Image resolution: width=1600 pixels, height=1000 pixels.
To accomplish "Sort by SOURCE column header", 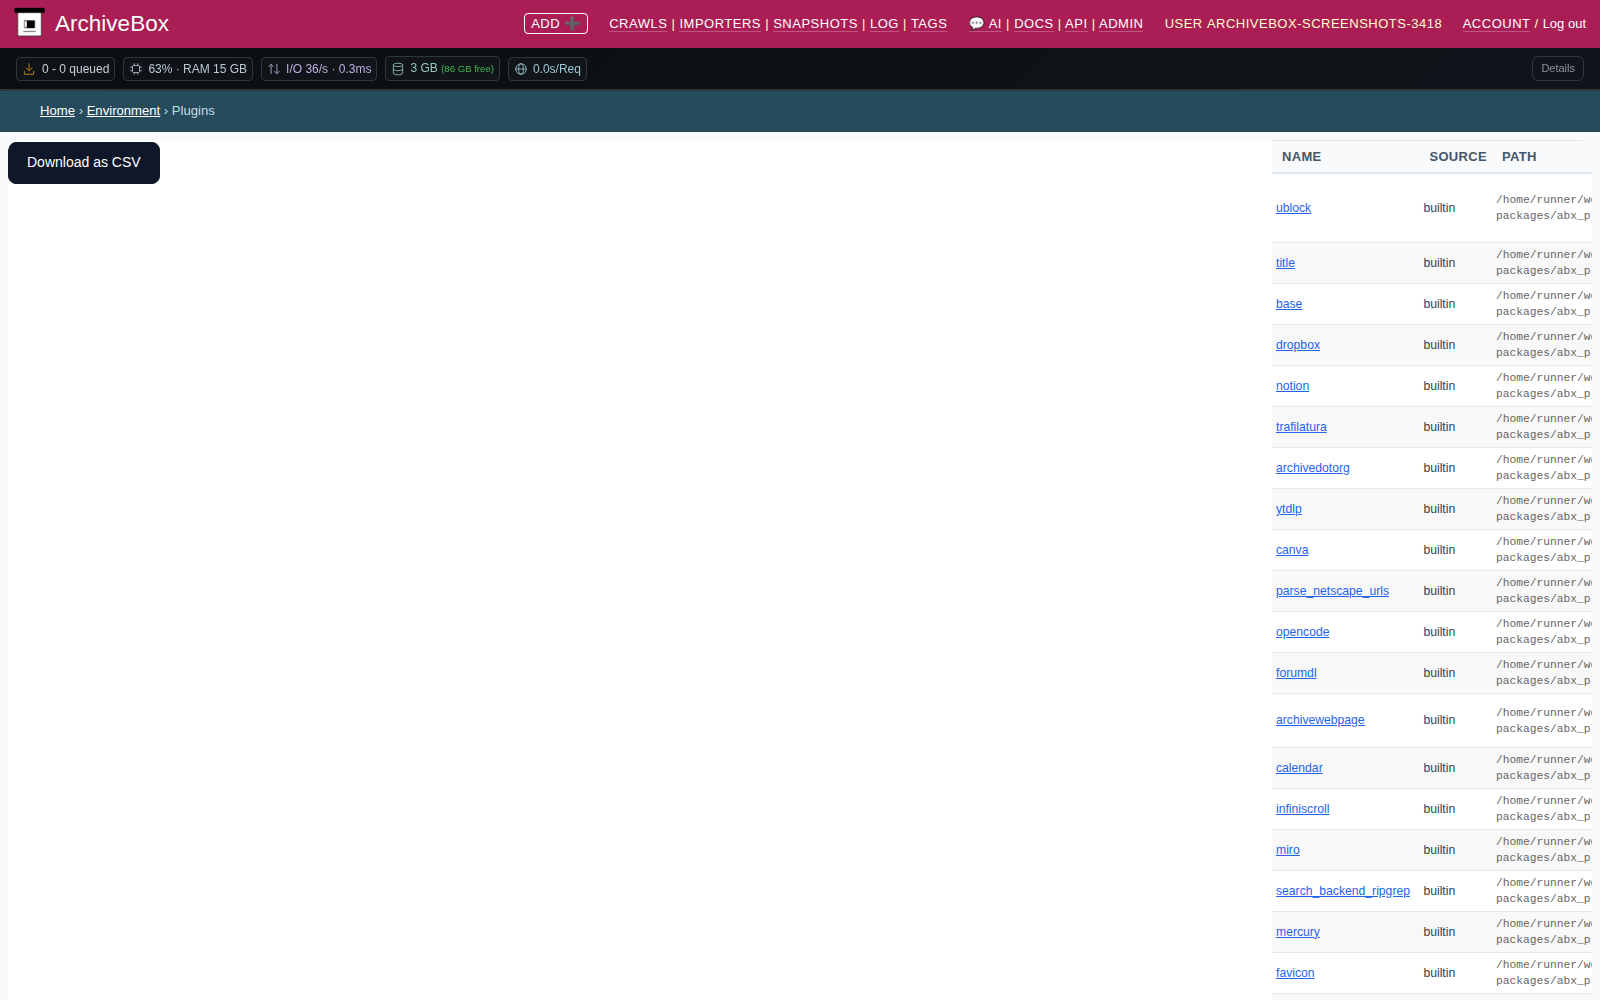I will [x=1458, y=157].
